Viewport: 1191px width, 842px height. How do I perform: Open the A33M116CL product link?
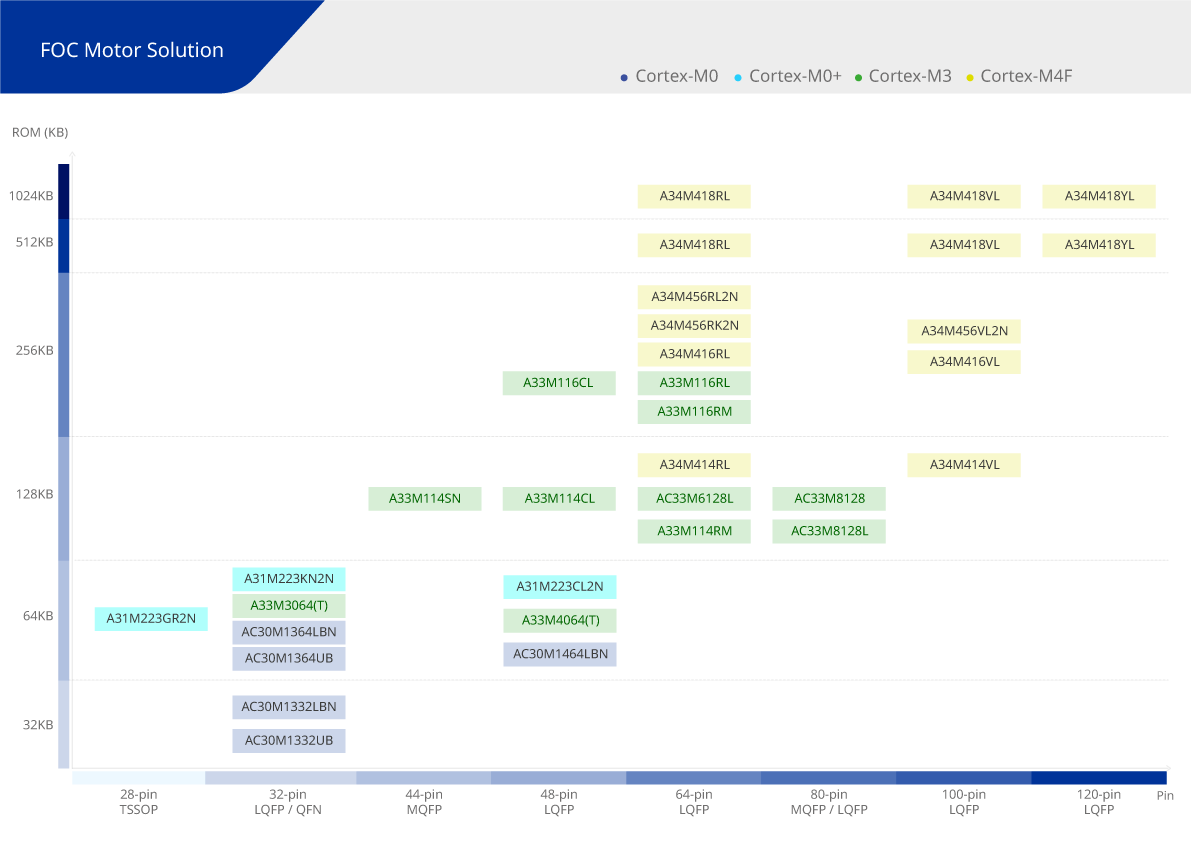pyautogui.click(x=559, y=383)
